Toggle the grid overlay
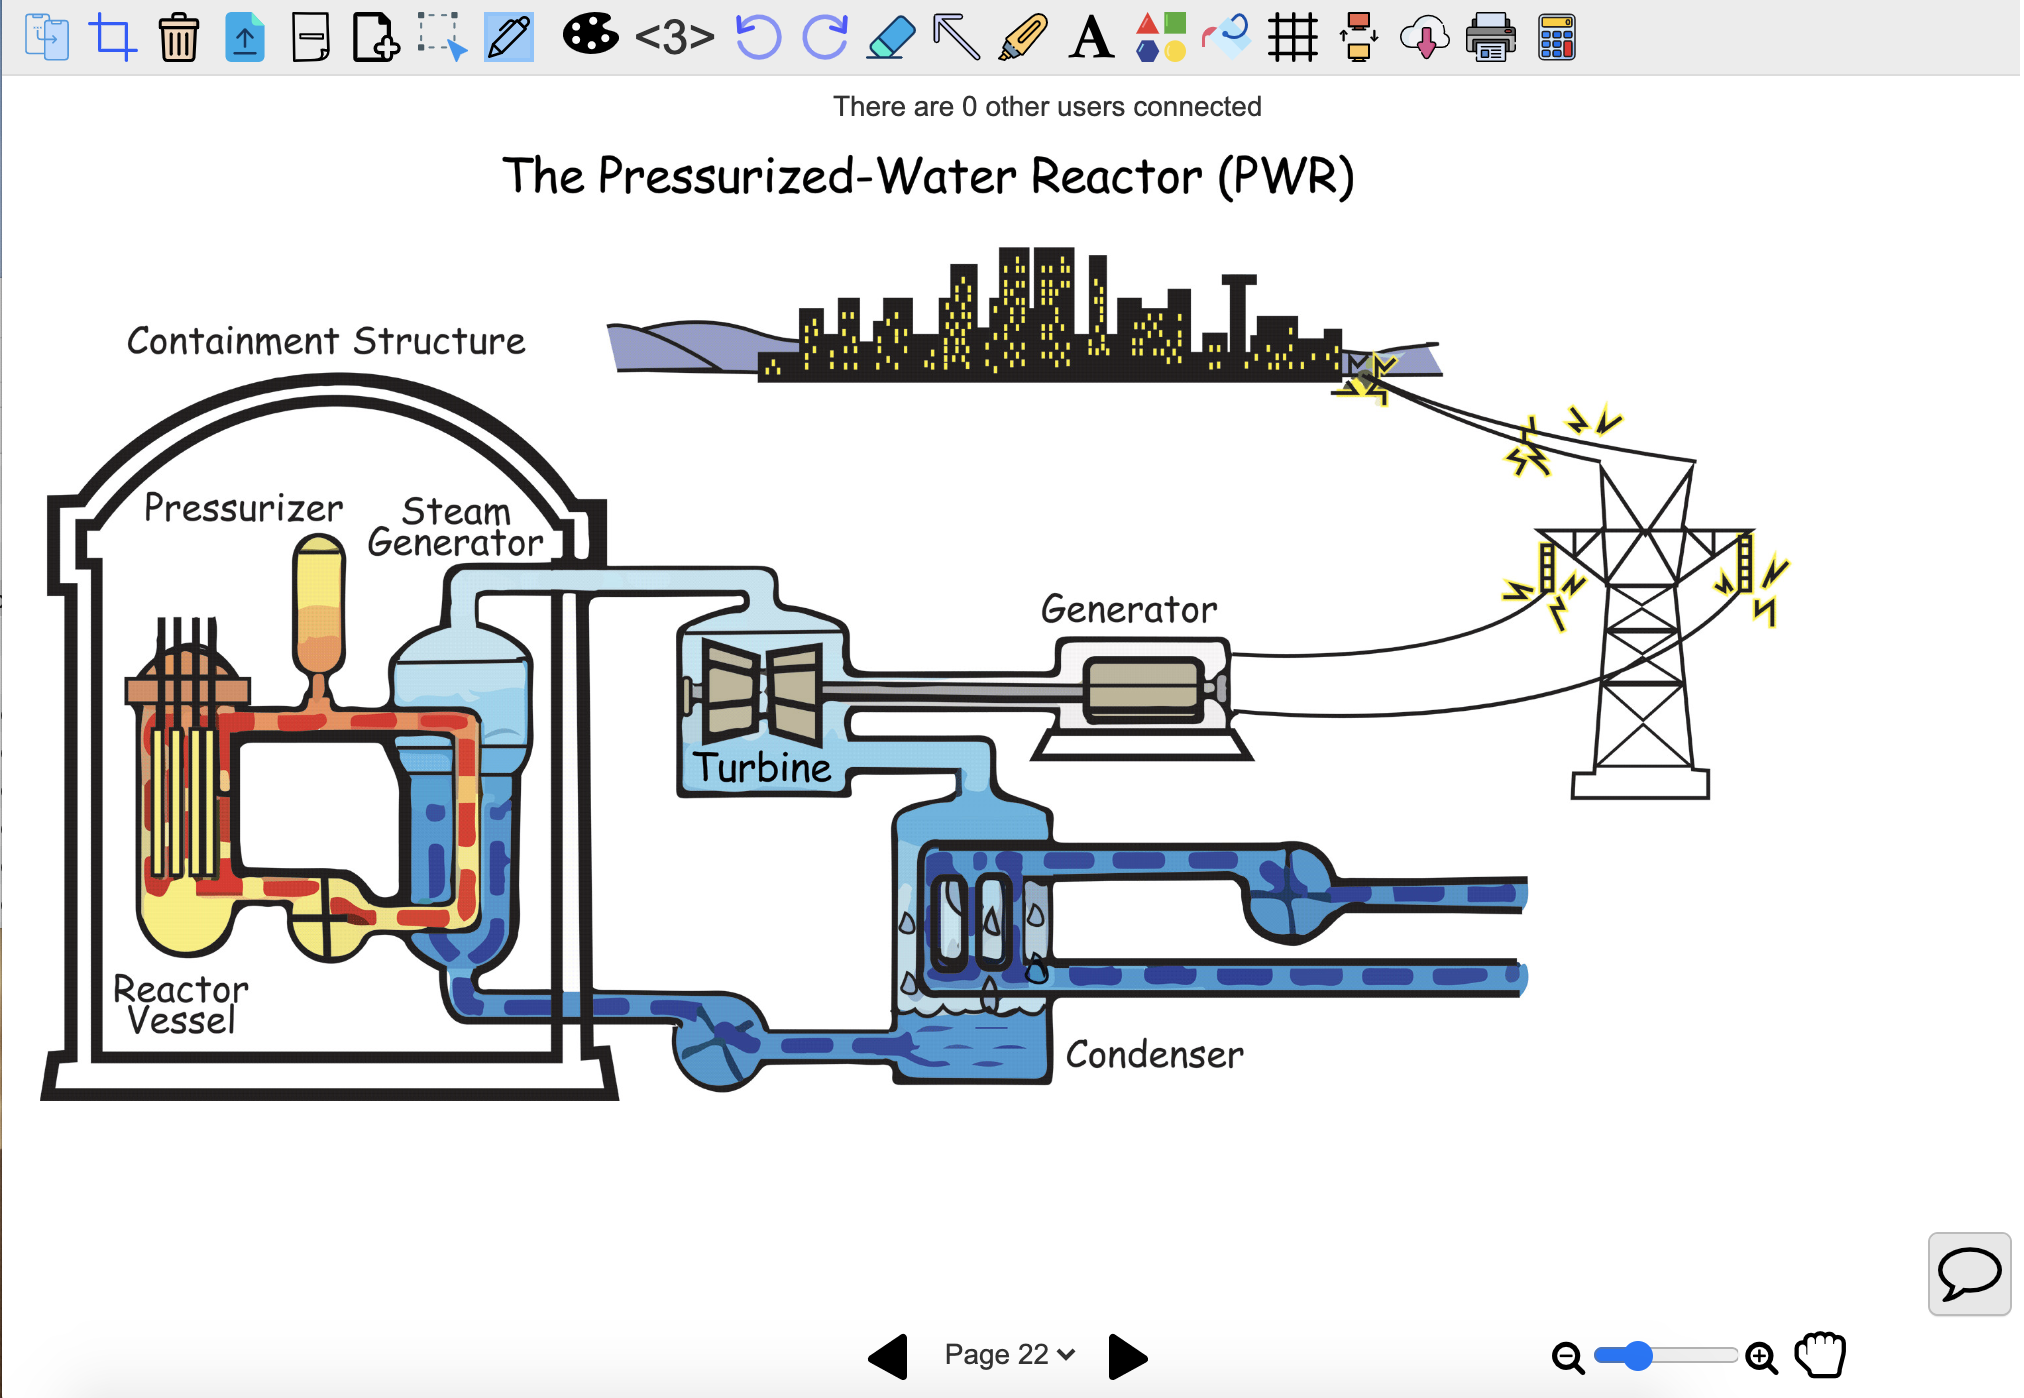The width and height of the screenshot is (2024, 1398). [1292, 38]
